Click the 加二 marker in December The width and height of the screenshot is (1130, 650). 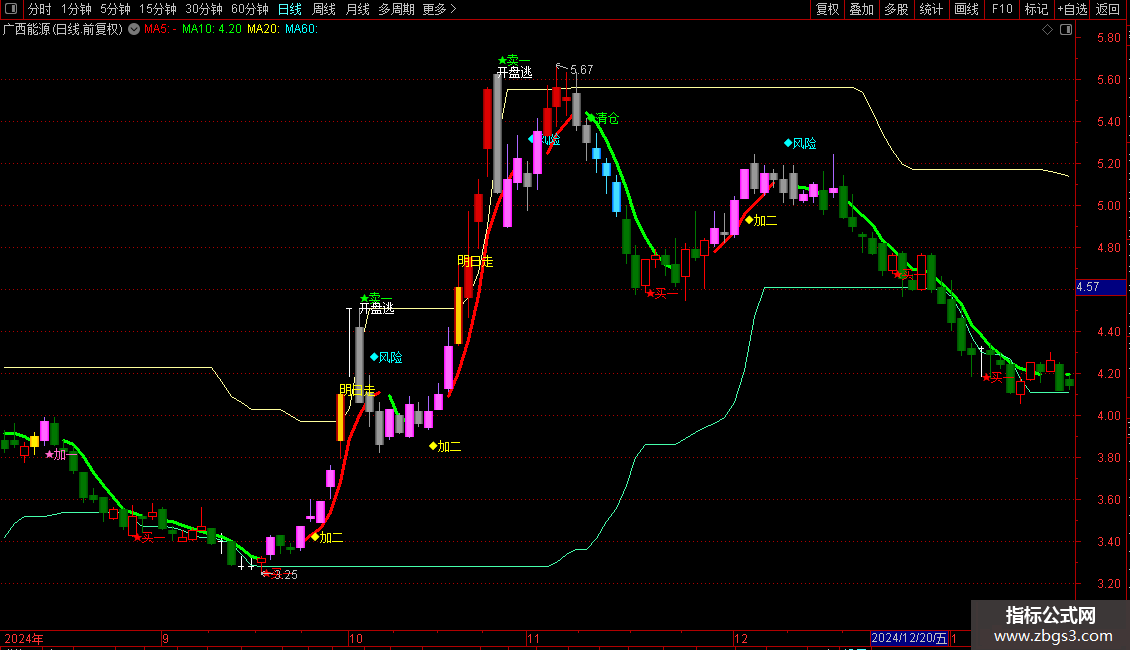tap(761, 221)
